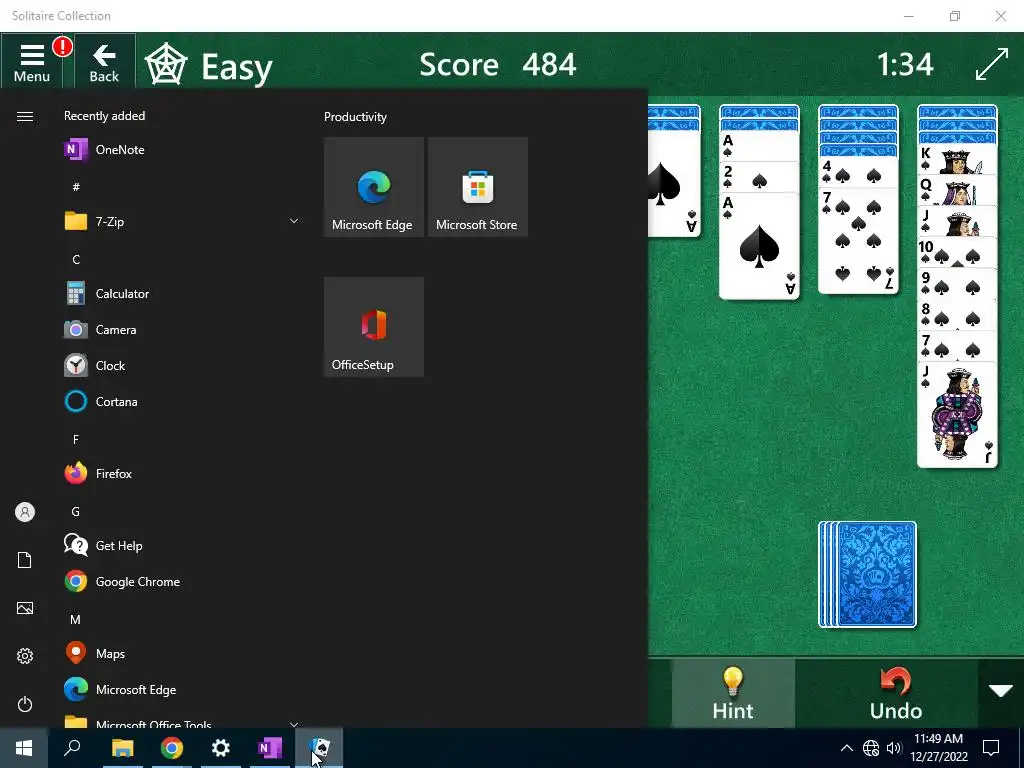Open the volume control tray icon

(894, 748)
